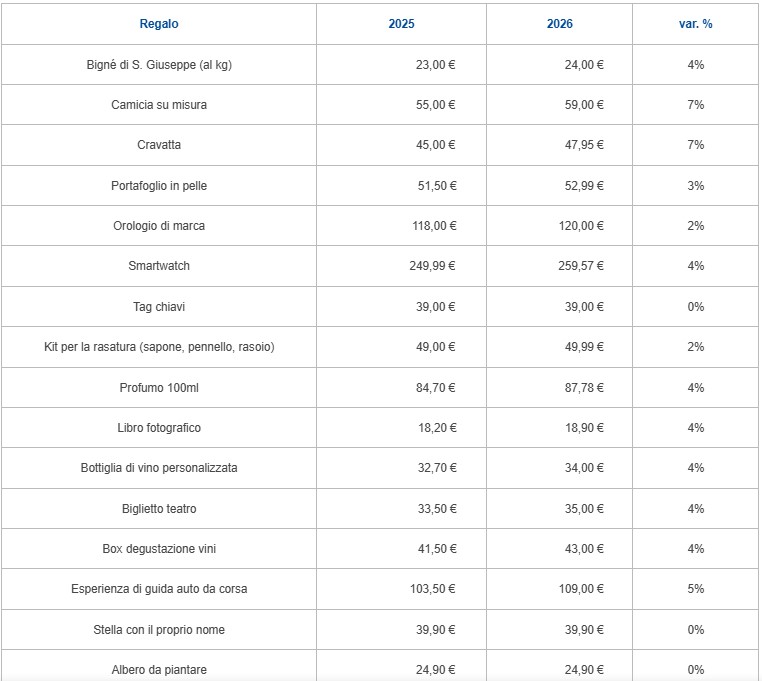This screenshot has width=762, height=681.
Task: Click the Profumo 100ml 2026 price 87,78 €
Action: tap(581, 388)
